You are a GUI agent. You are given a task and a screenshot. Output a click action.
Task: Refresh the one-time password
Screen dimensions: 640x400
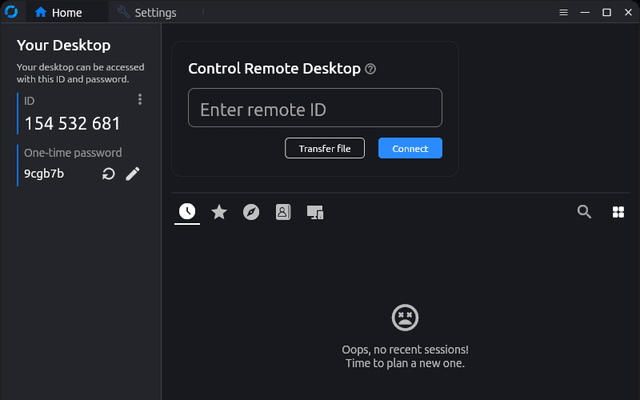(108, 174)
